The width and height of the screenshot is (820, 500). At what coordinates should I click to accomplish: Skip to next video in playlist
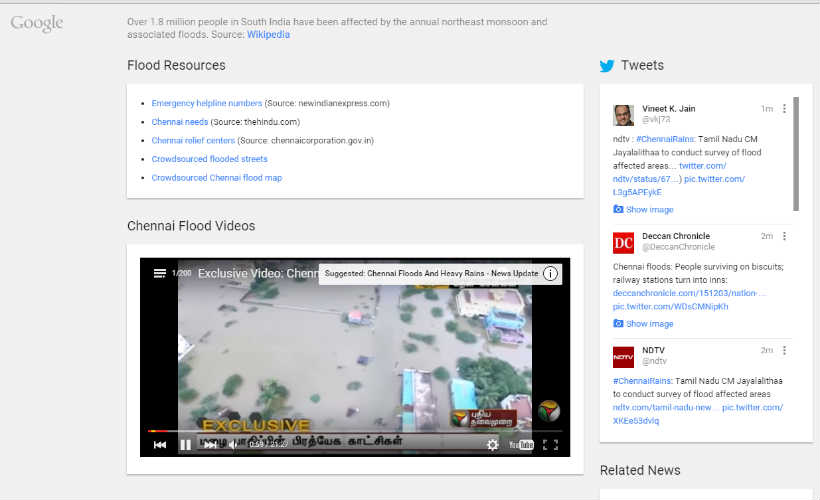tap(210, 445)
